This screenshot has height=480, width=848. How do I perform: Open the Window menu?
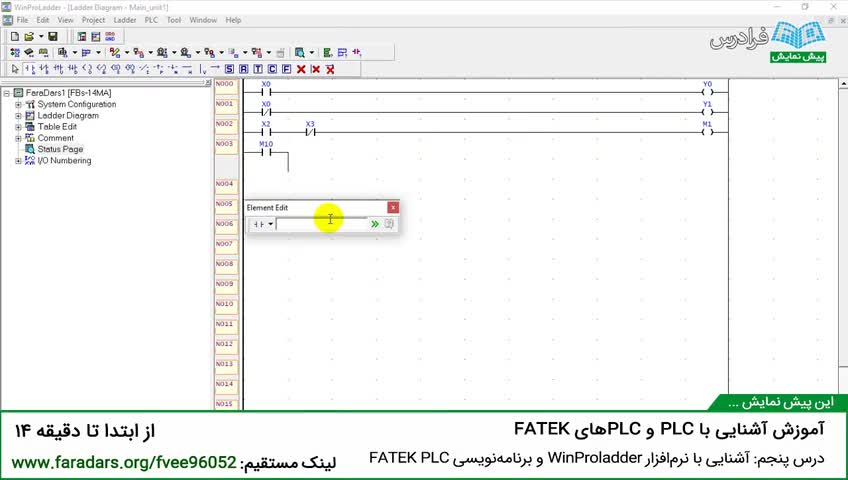click(x=203, y=20)
